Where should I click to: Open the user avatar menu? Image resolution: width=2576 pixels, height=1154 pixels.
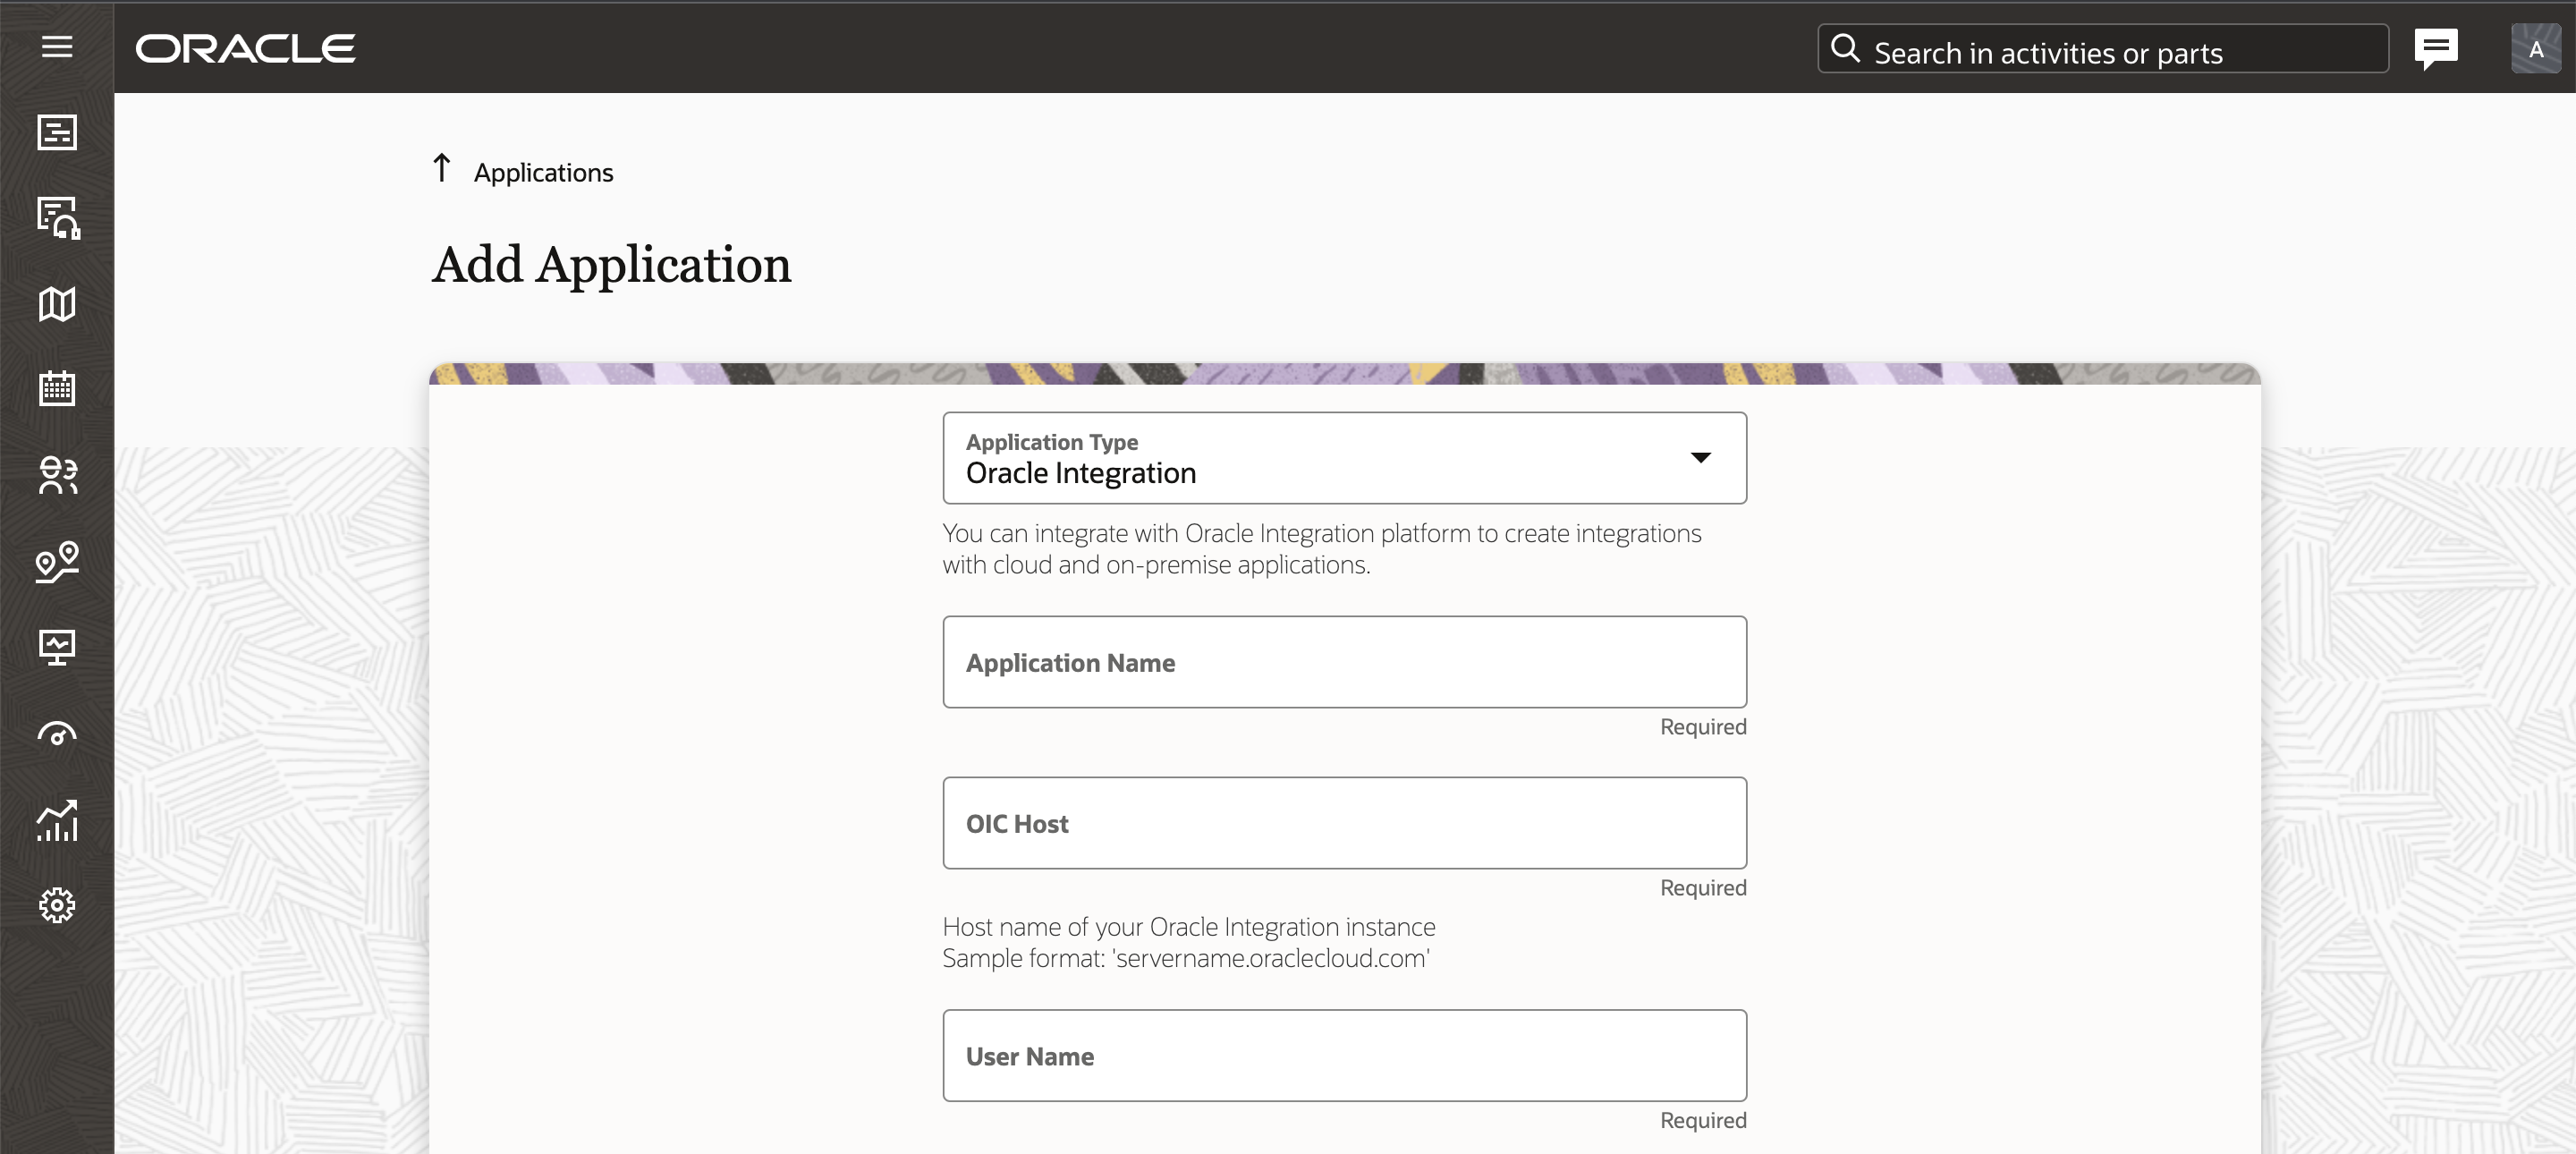click(2535, 49)
